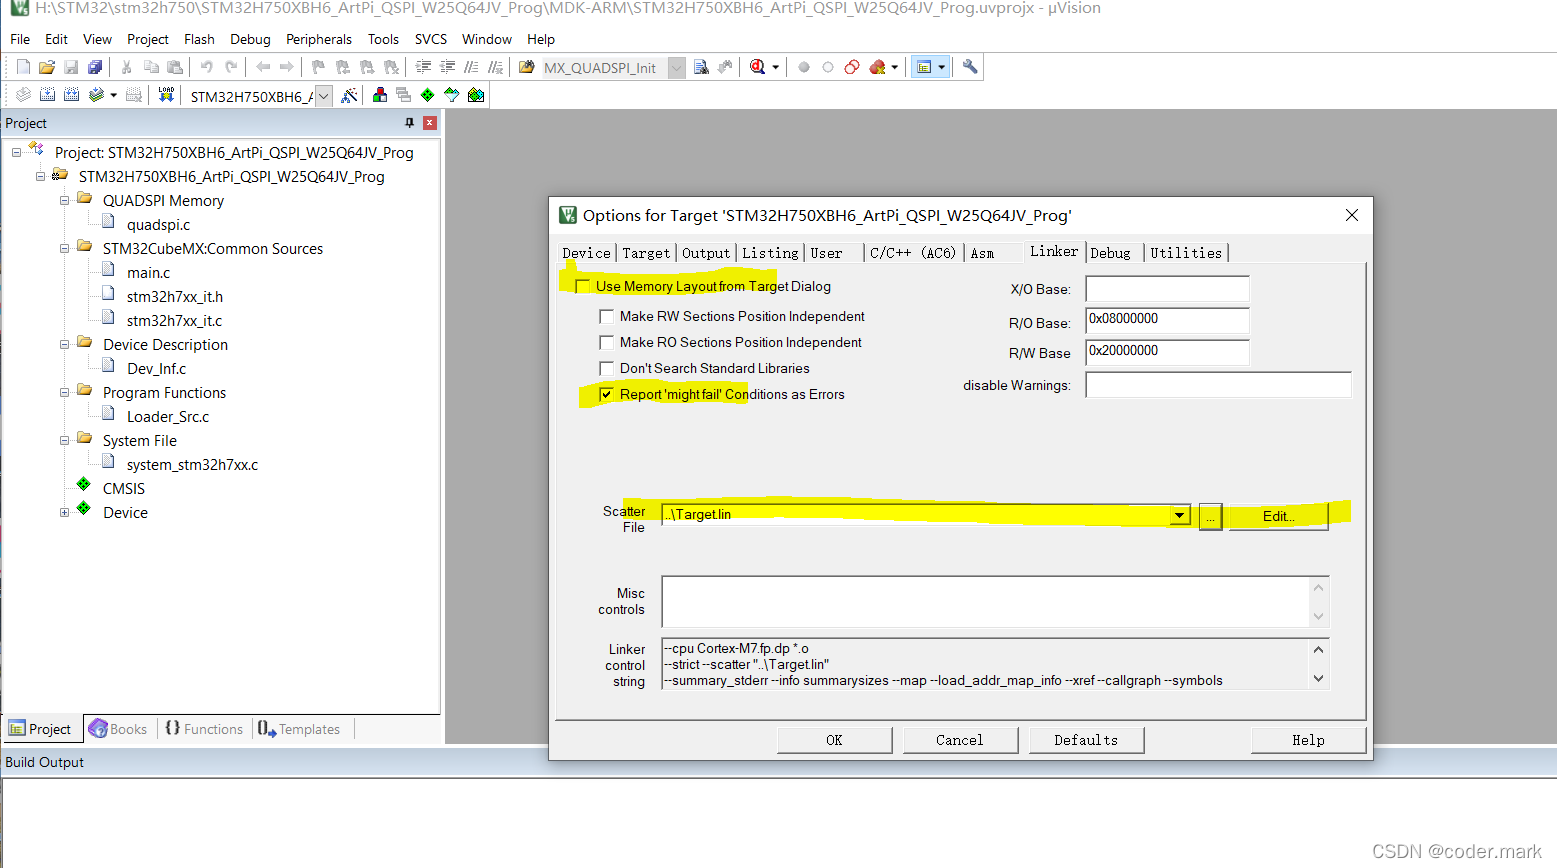The height and width of the screenshot is (868, 1557).
Task: Click the Download LOAD icon
Action: pos(166,95)
